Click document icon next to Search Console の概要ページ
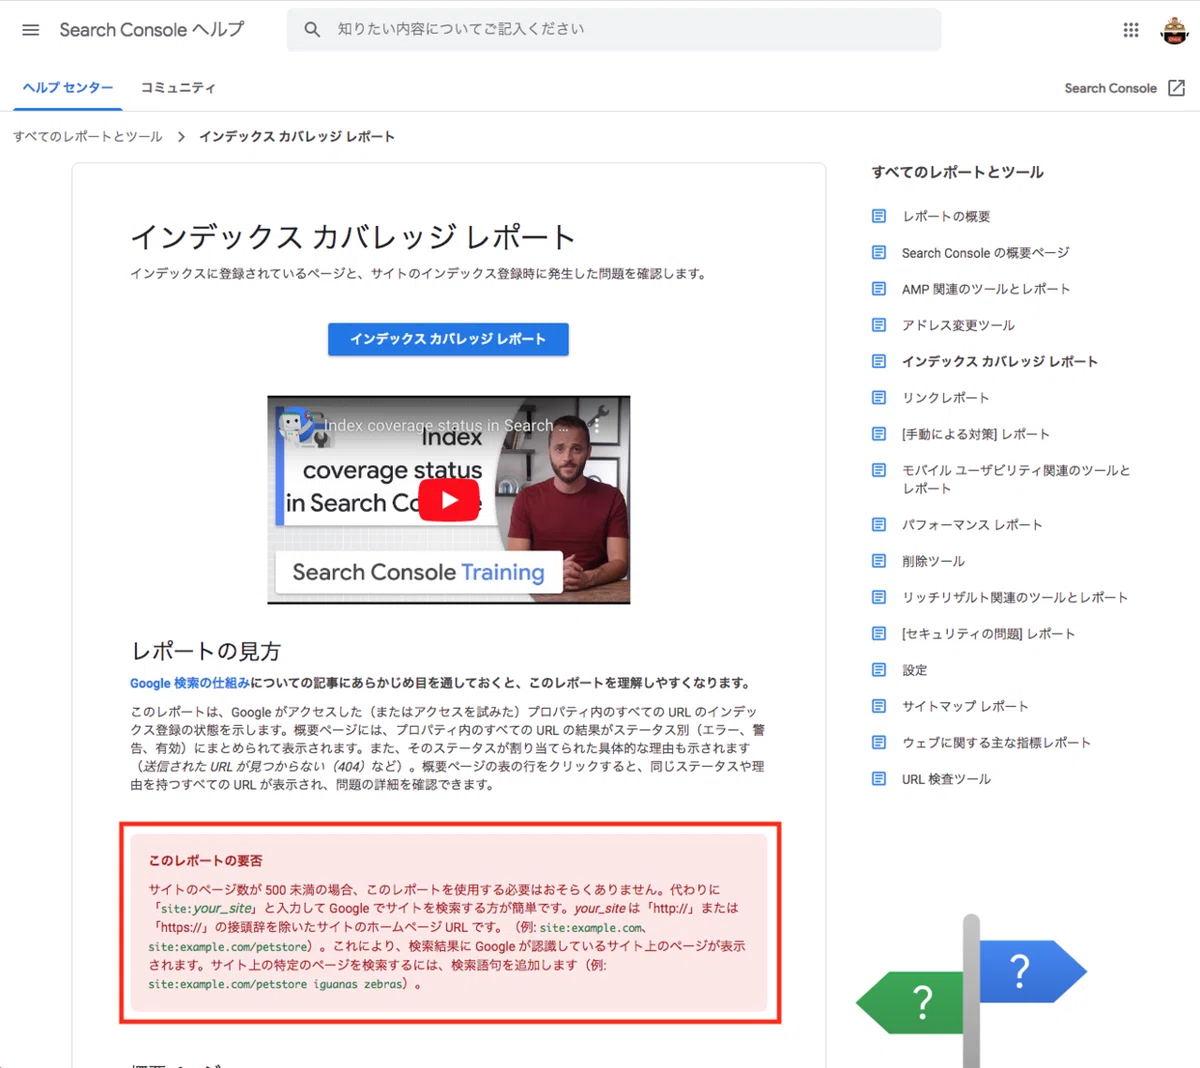The image size is (1200, 1068). 879,253
